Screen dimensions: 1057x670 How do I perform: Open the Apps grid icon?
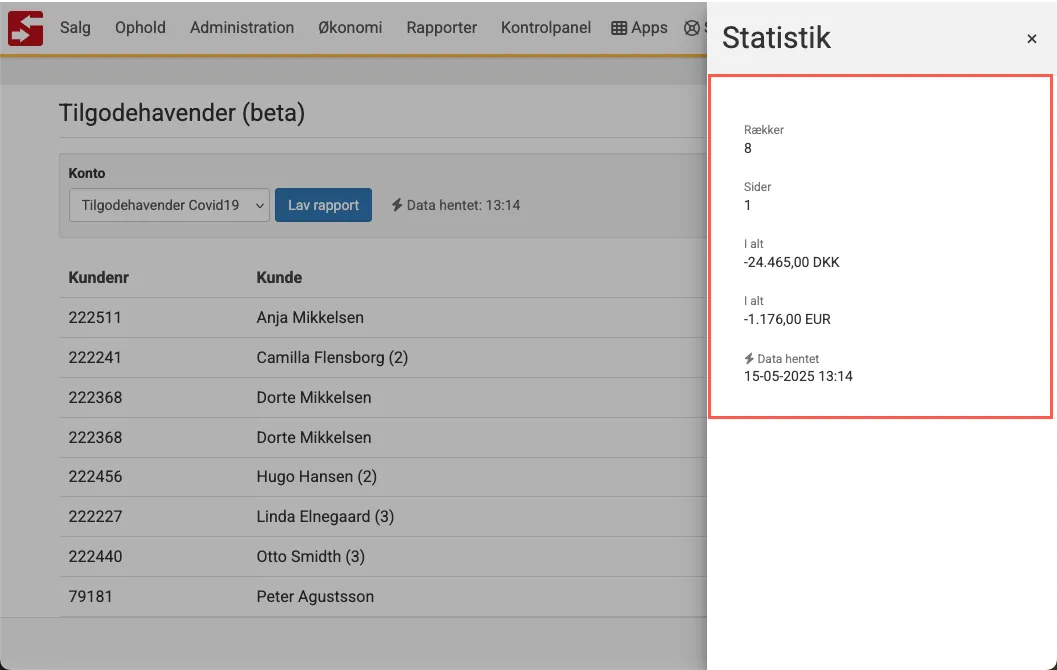coord(618,27)
